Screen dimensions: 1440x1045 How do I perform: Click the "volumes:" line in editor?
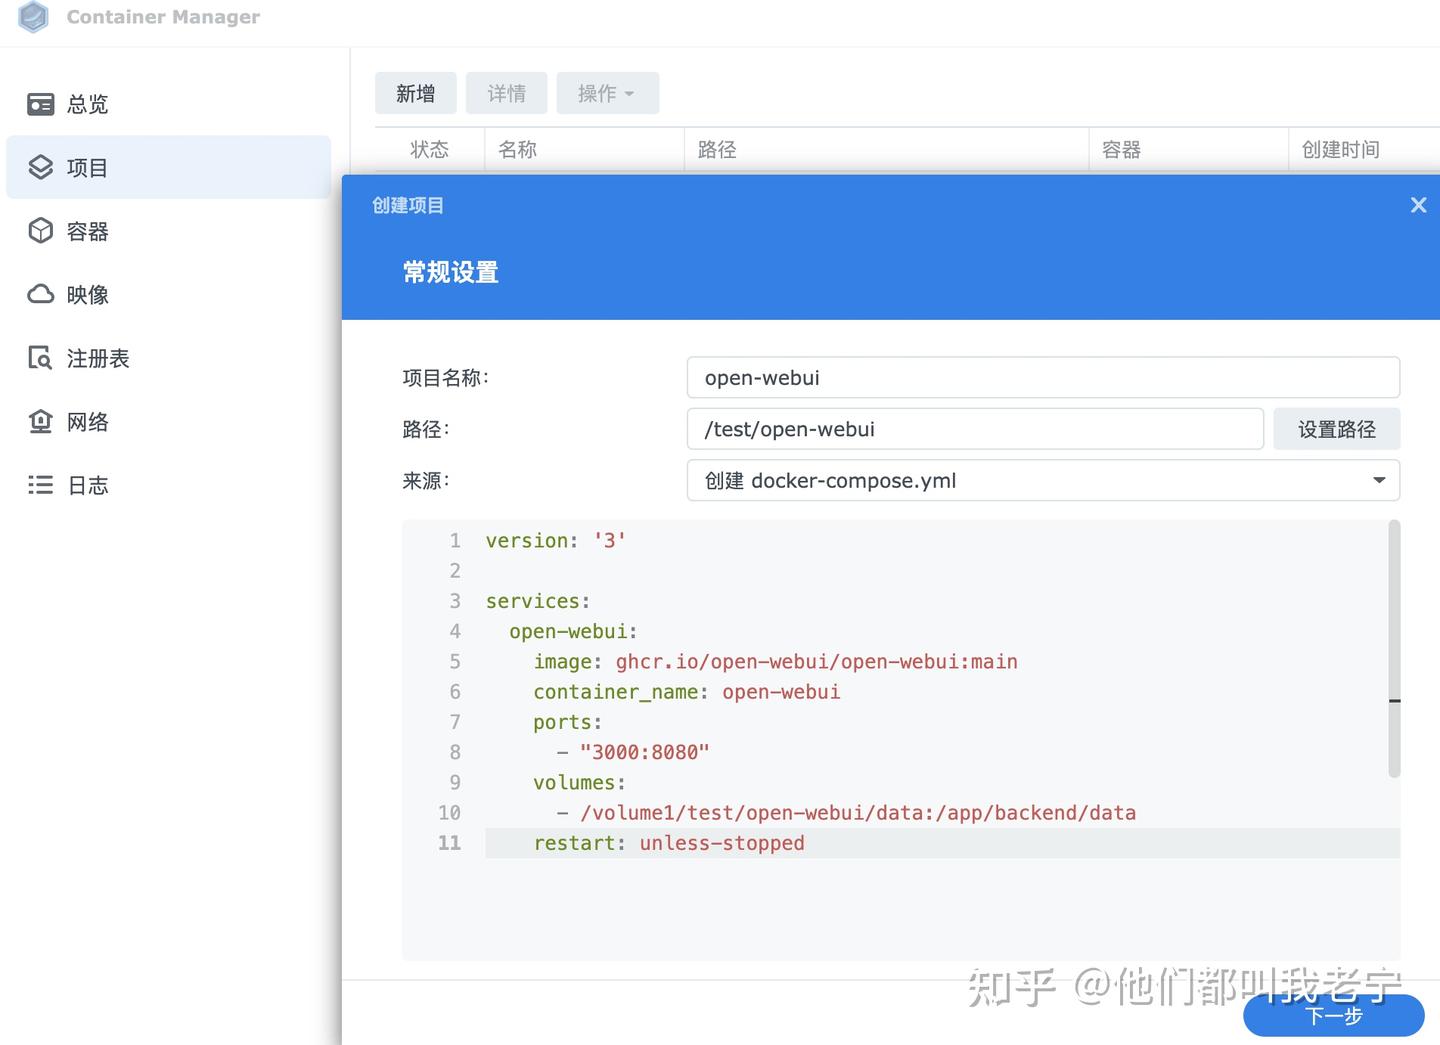coord(580,782)
